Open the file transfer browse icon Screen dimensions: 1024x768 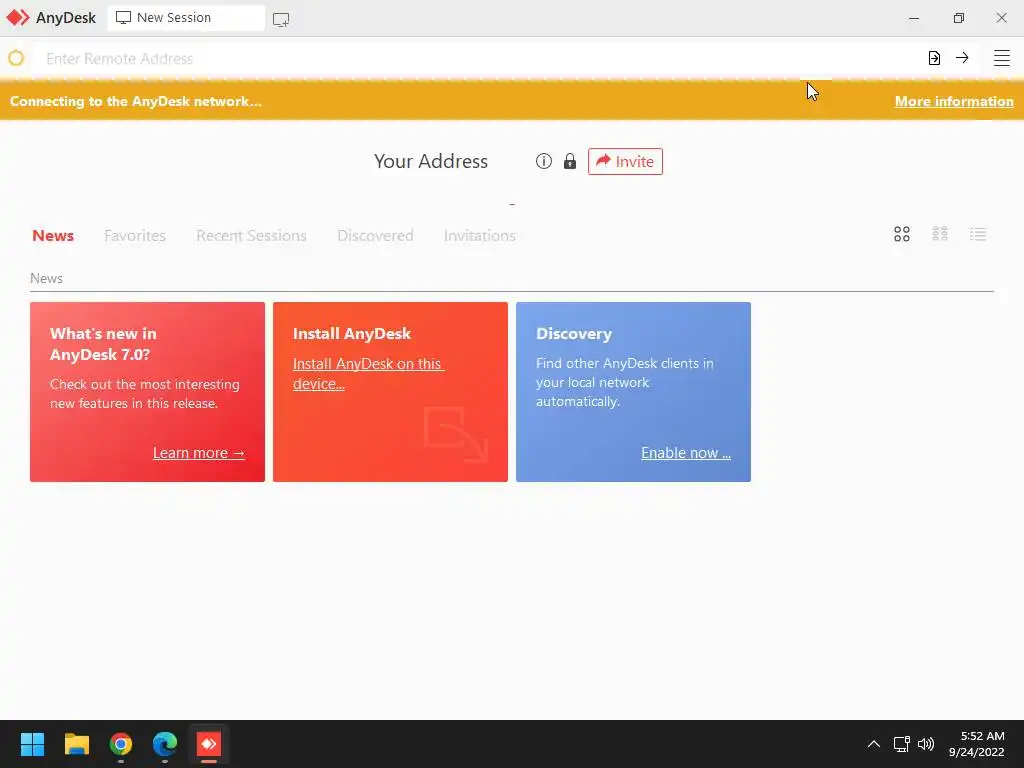[934, 58]
